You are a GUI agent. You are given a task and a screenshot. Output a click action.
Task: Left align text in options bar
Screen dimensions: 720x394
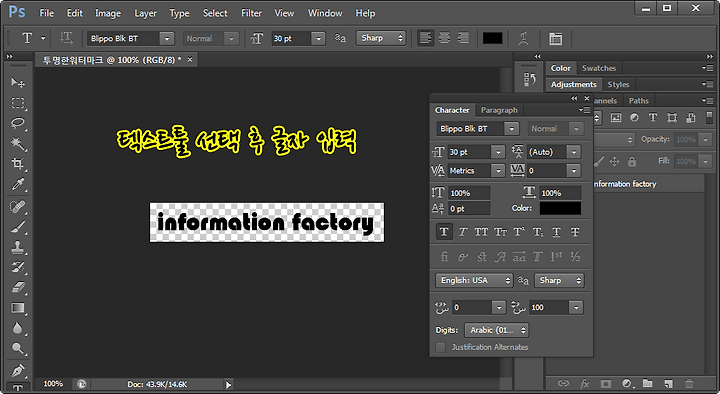coord(426,38)
